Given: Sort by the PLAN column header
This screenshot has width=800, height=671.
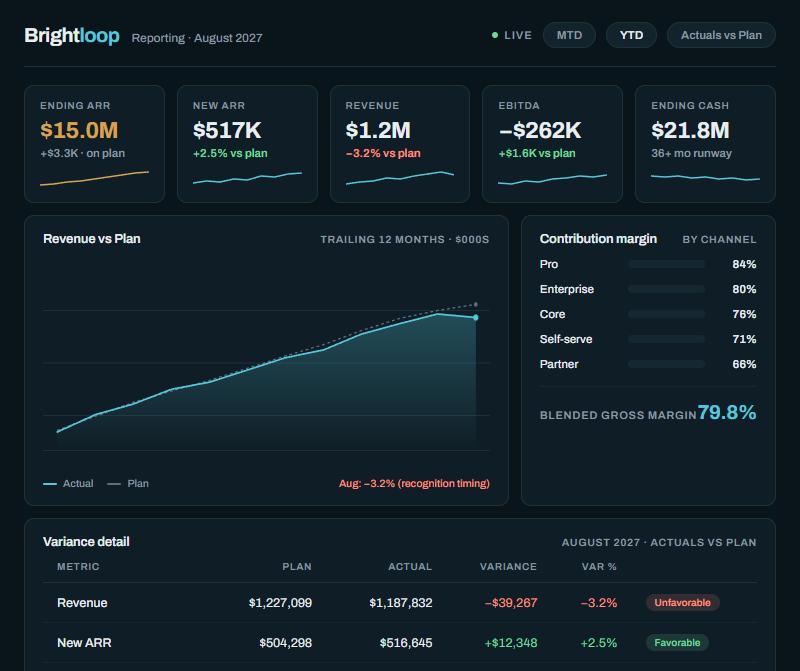Looking at the screenshot, I should (297, 566).
